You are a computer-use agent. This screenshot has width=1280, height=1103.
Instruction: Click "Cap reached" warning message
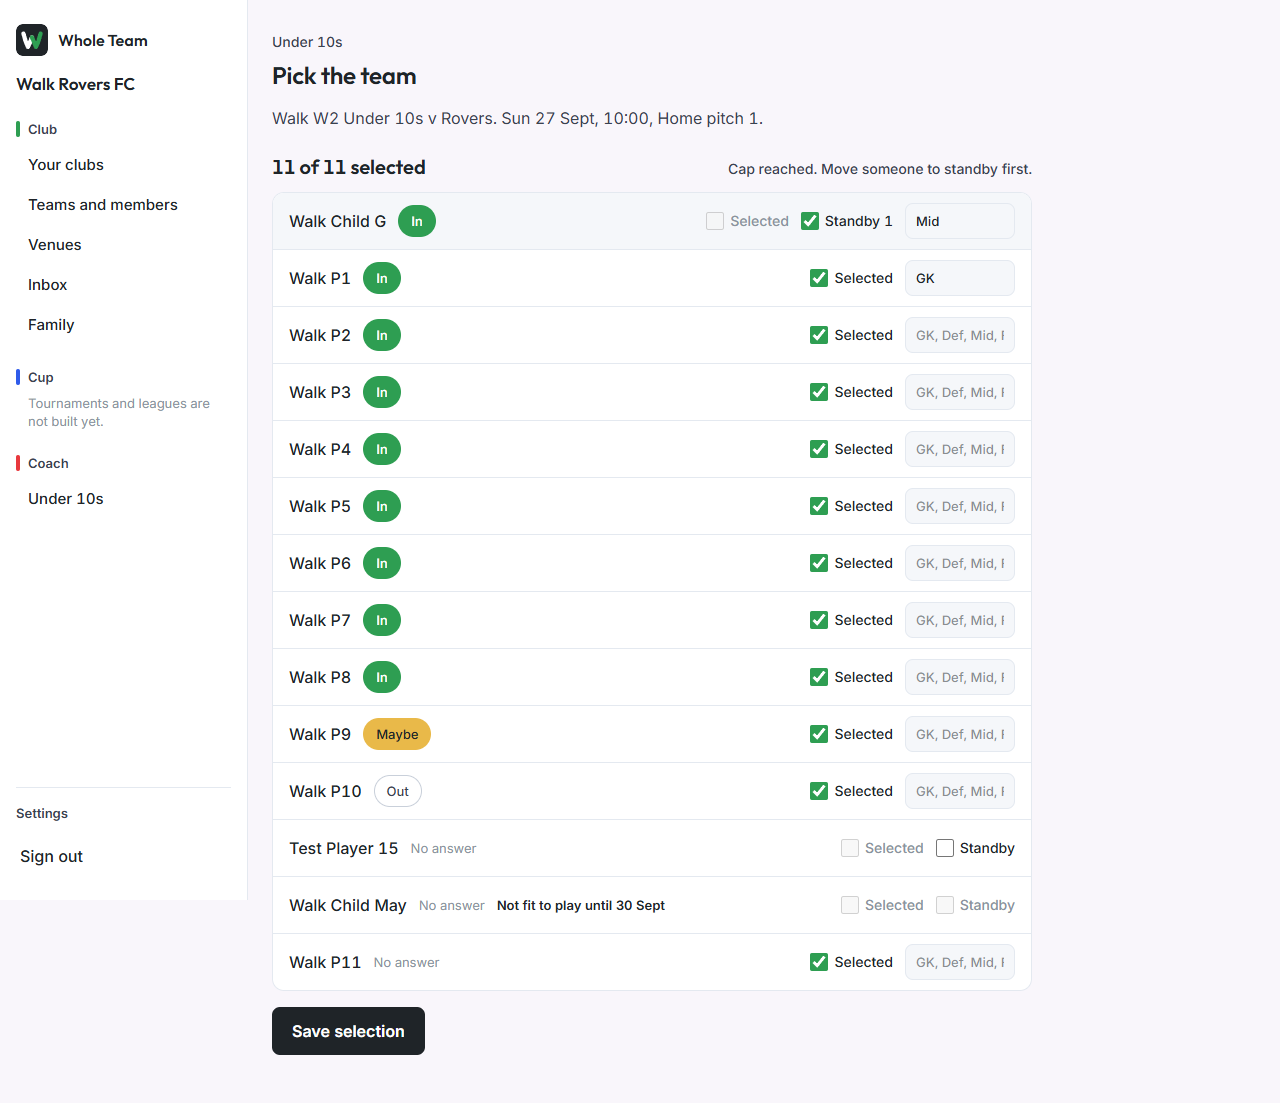(880, 169)
